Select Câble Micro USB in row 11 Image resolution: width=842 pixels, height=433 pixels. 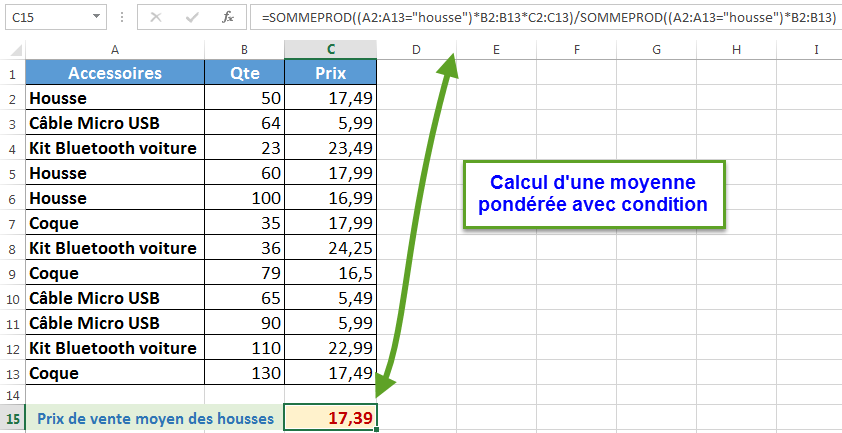115,323
